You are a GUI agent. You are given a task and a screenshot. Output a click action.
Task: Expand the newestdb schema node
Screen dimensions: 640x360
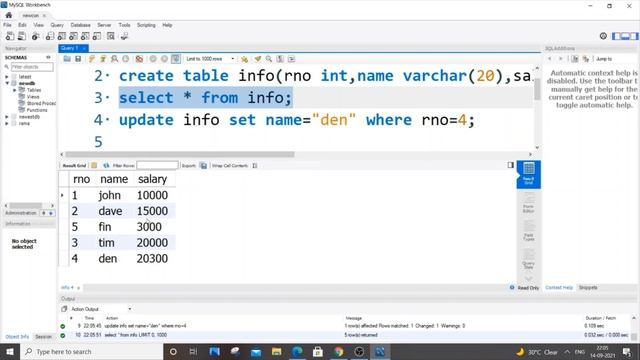(x=7, y=117)
